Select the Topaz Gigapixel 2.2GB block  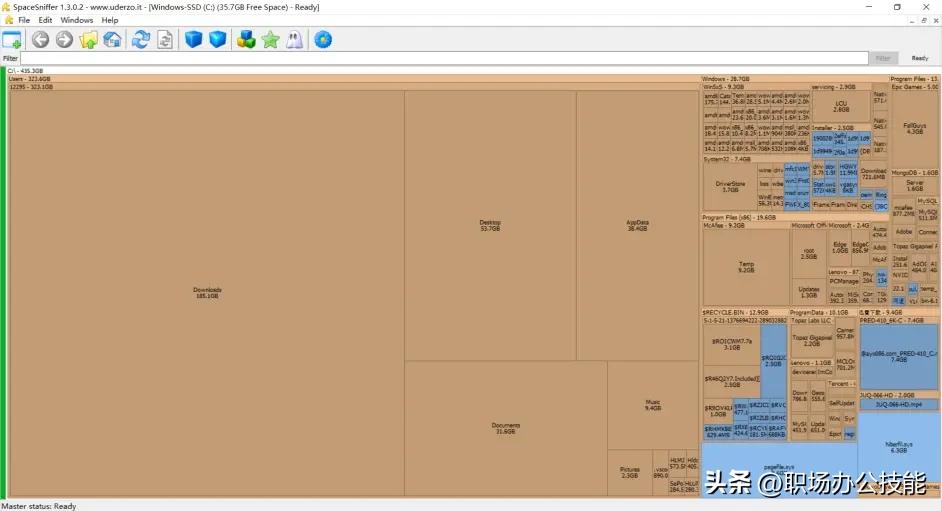point(812,340)
